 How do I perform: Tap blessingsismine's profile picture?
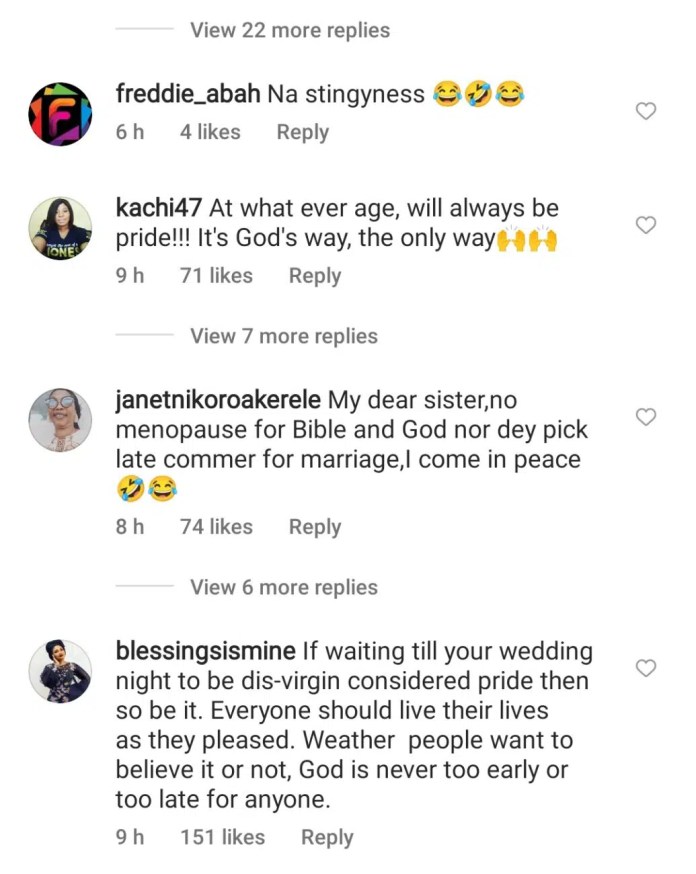click(60, 670)
